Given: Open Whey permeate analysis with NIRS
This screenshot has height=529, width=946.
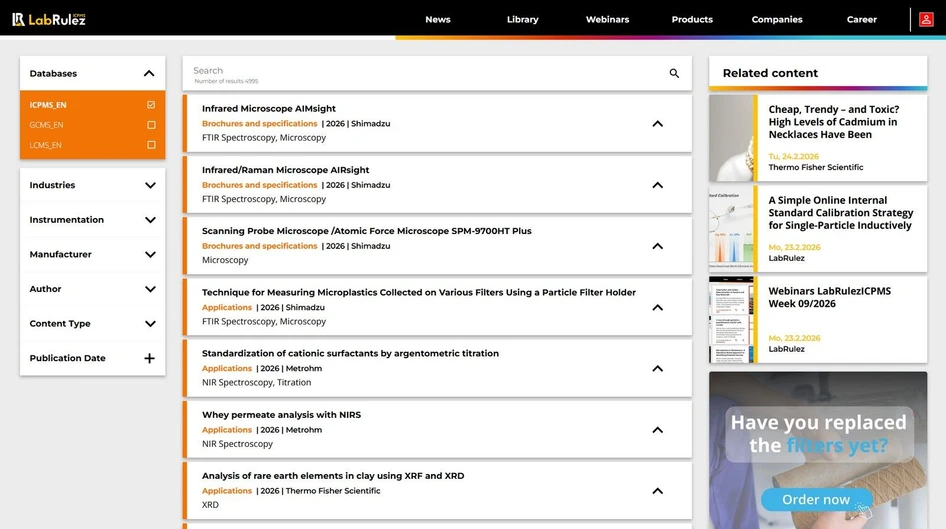Looking at the screenshot, I should coord(281,415).
